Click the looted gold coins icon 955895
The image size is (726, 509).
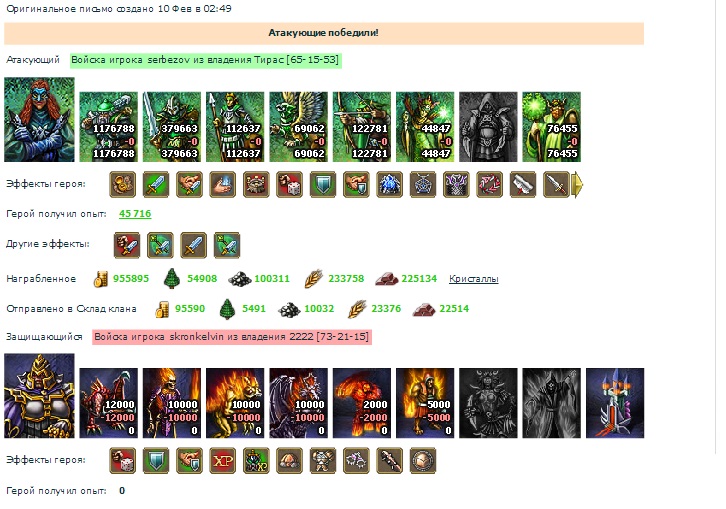pos(100,279)
